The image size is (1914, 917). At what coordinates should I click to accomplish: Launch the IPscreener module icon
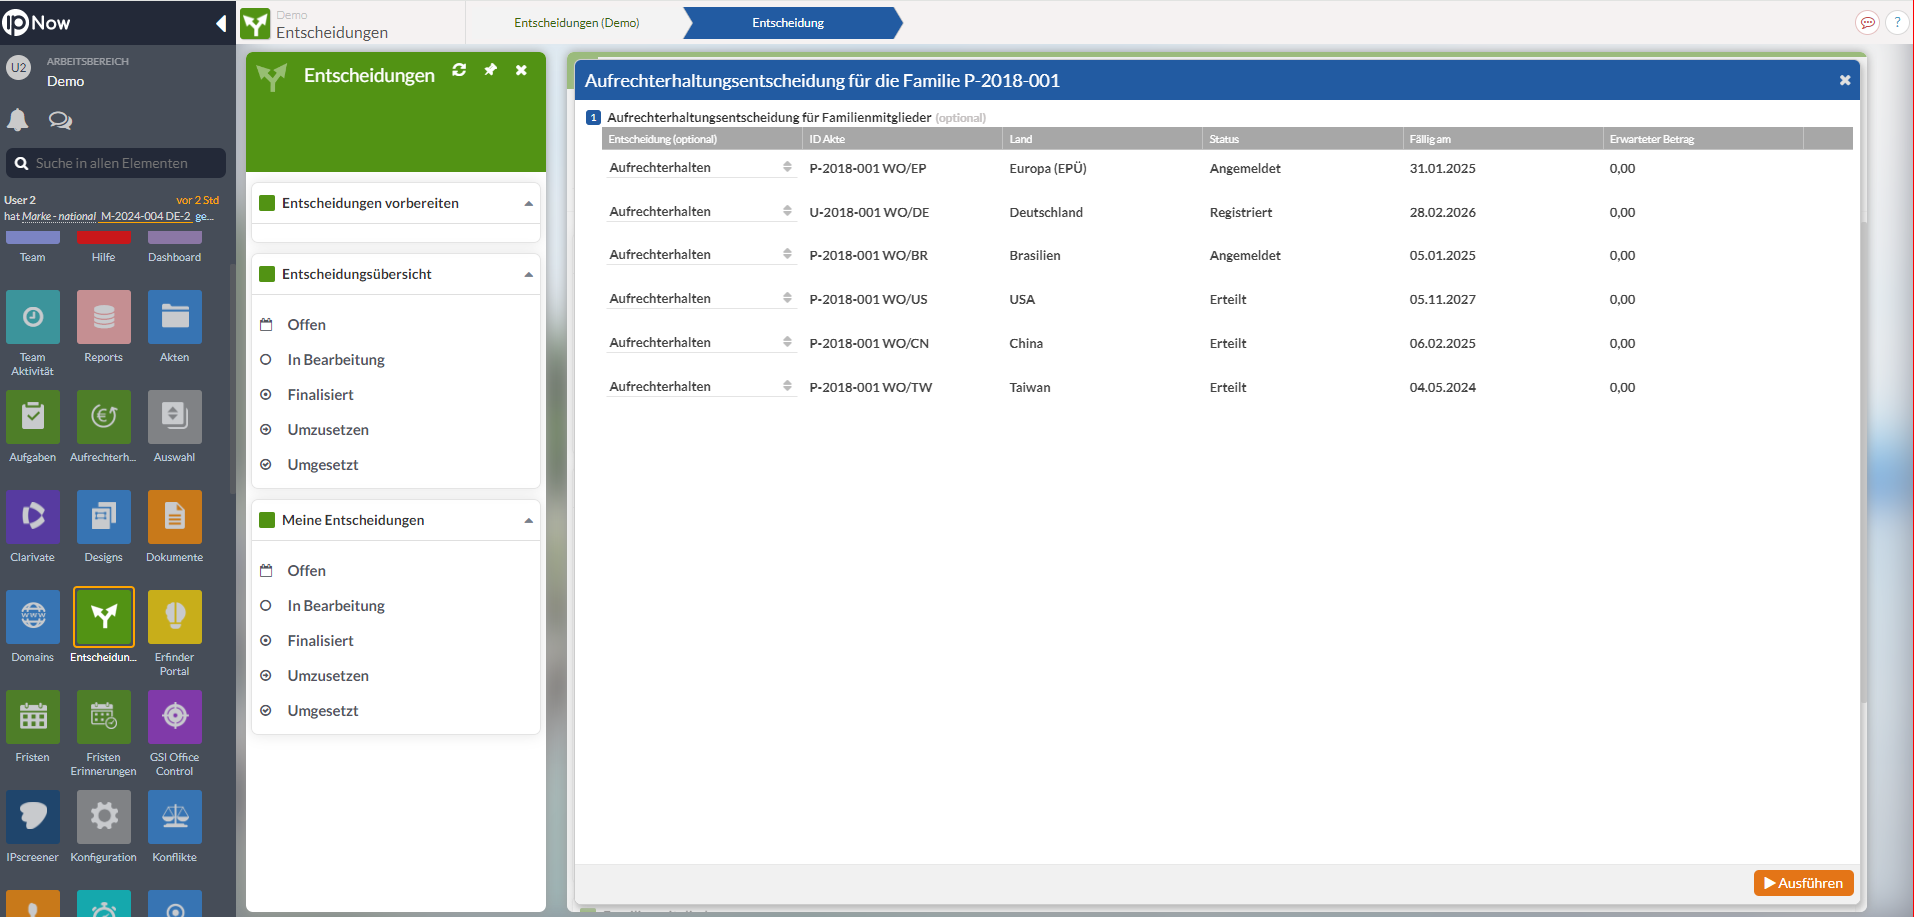coord(33,818)
